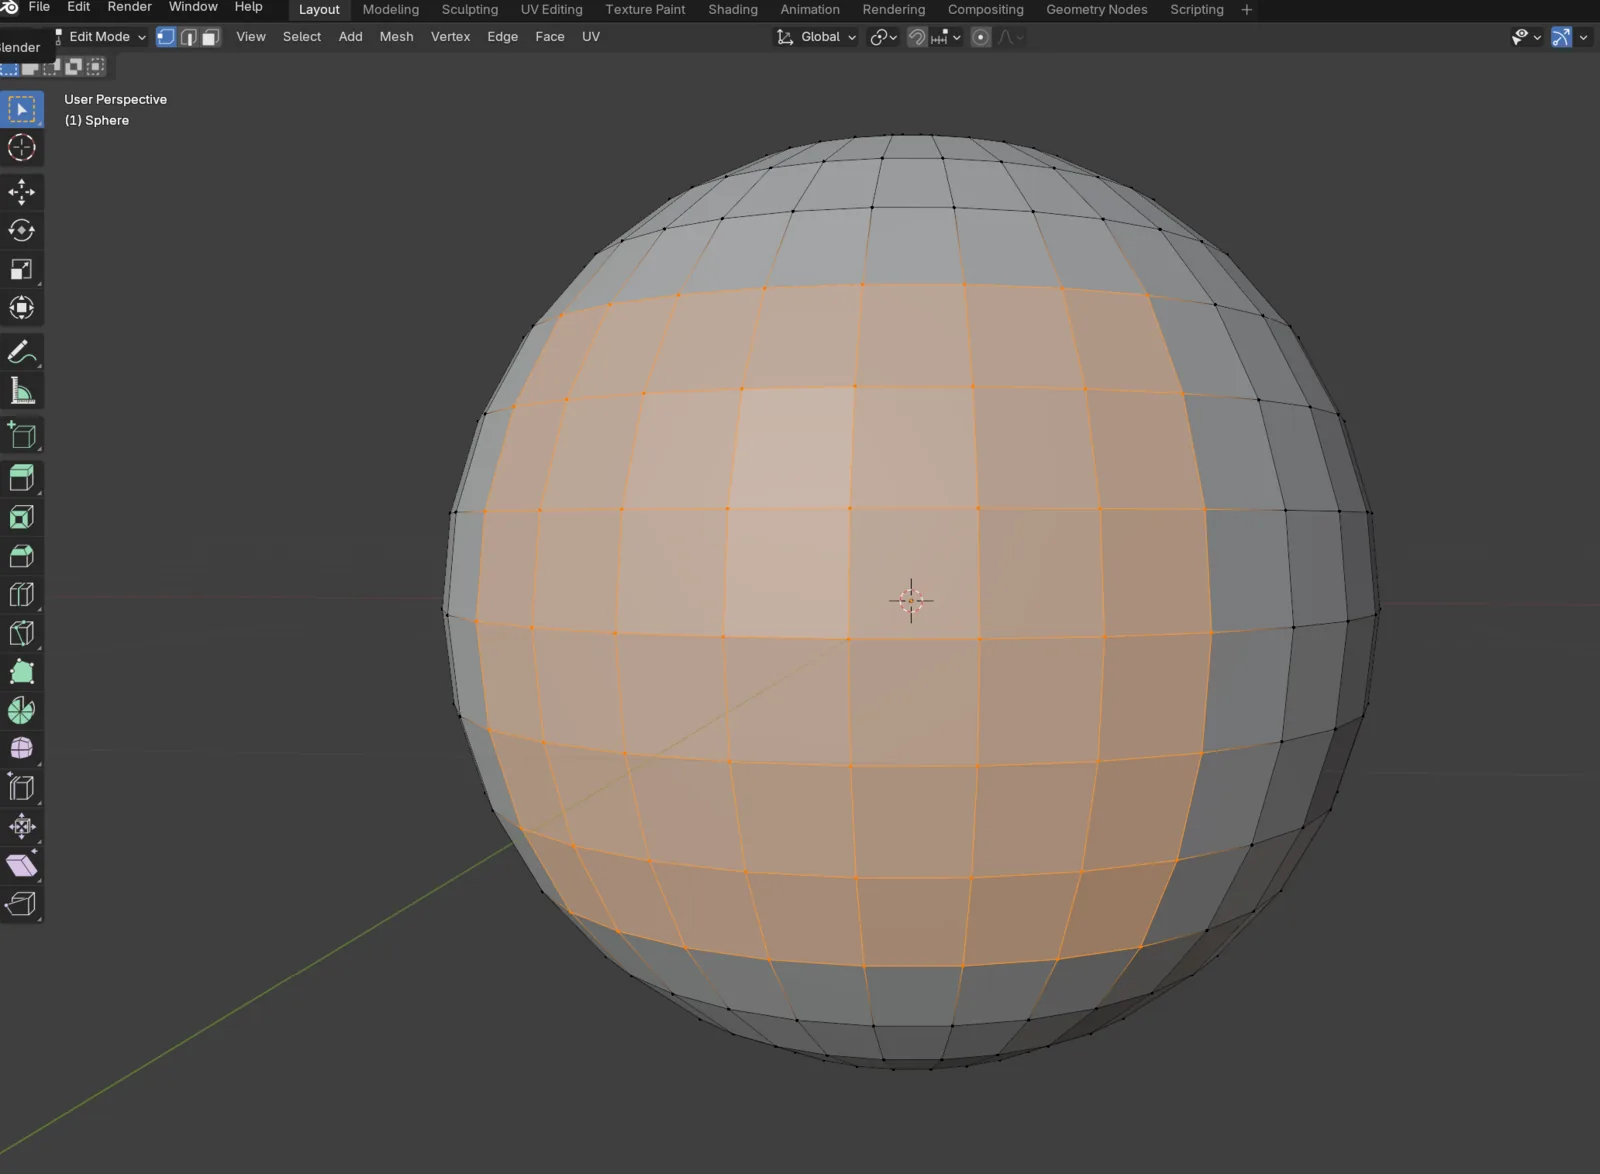Pick the Annotate pencil tool
This screenshot has width=1600, height=1174.
pyautogui.click(x=21, y=353)
